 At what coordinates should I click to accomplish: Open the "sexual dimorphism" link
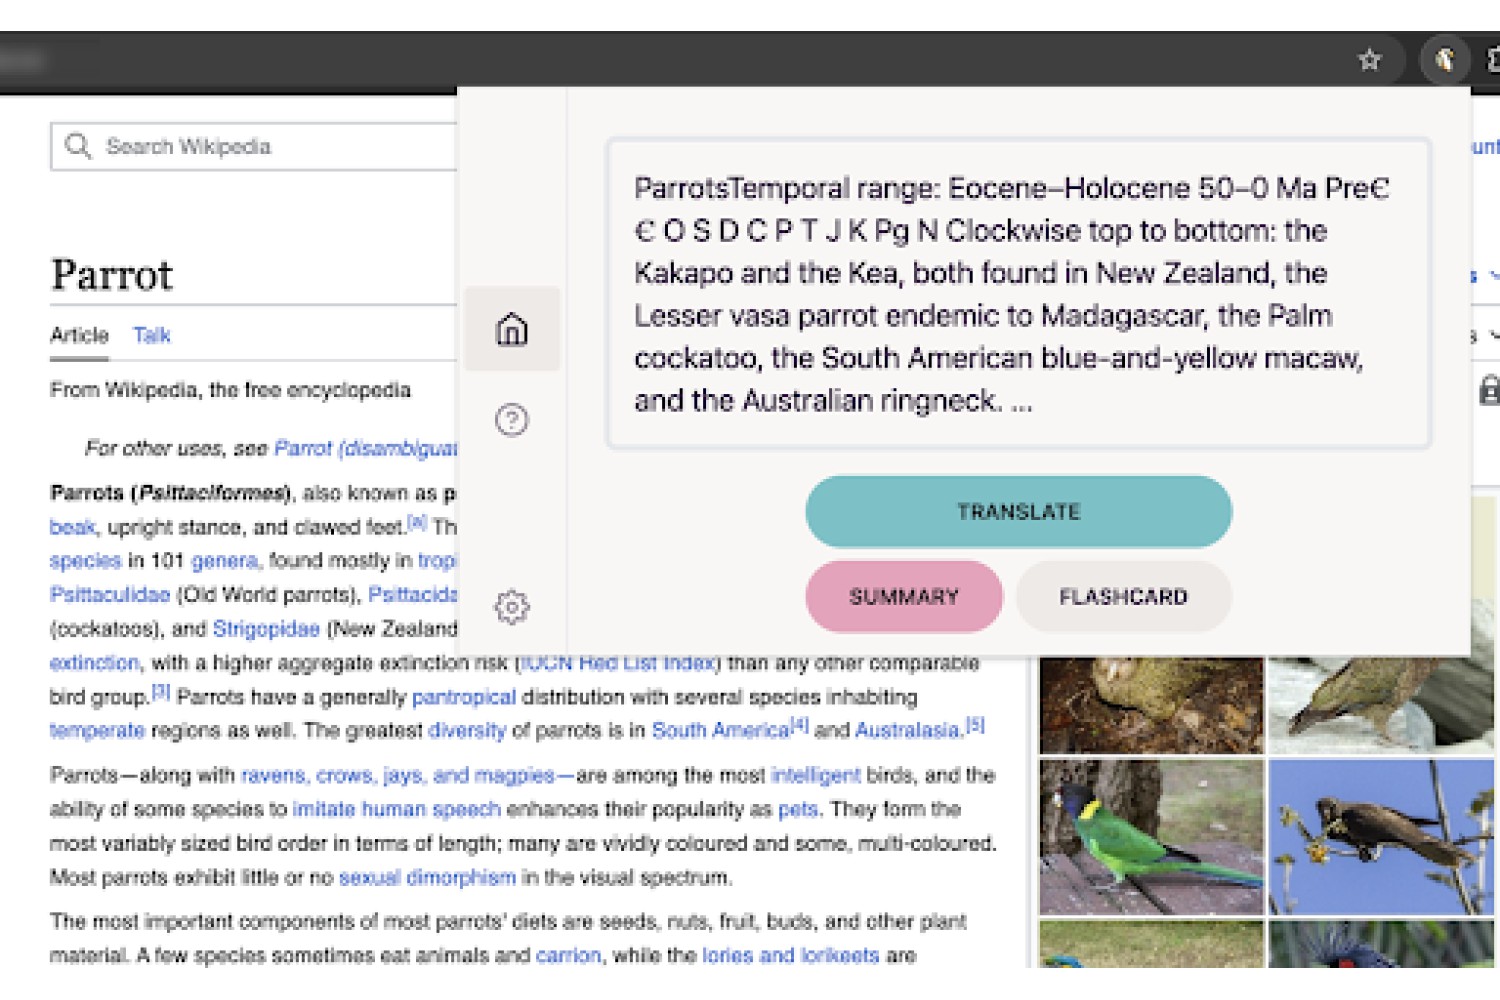pos(427,877)
